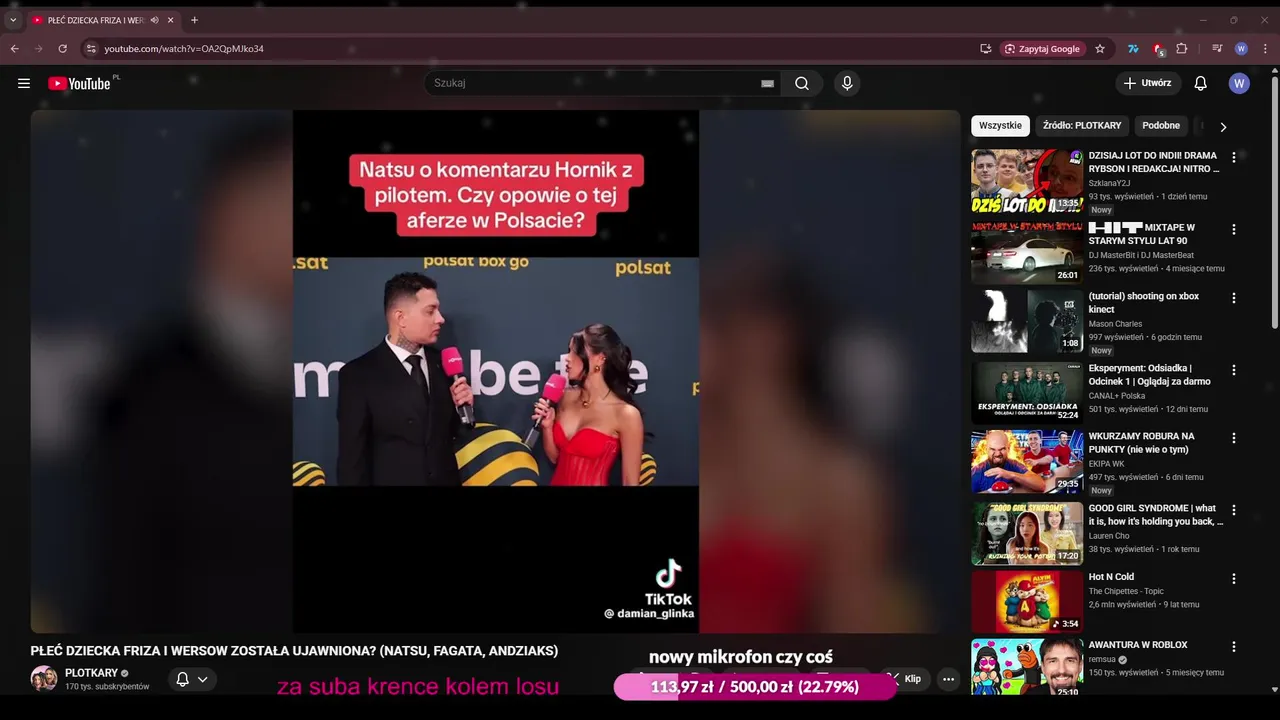Click the Lauren Cho channel name
This screenshot has height=720, width=1280.
pyautogui.click(x=1109, y=536)
